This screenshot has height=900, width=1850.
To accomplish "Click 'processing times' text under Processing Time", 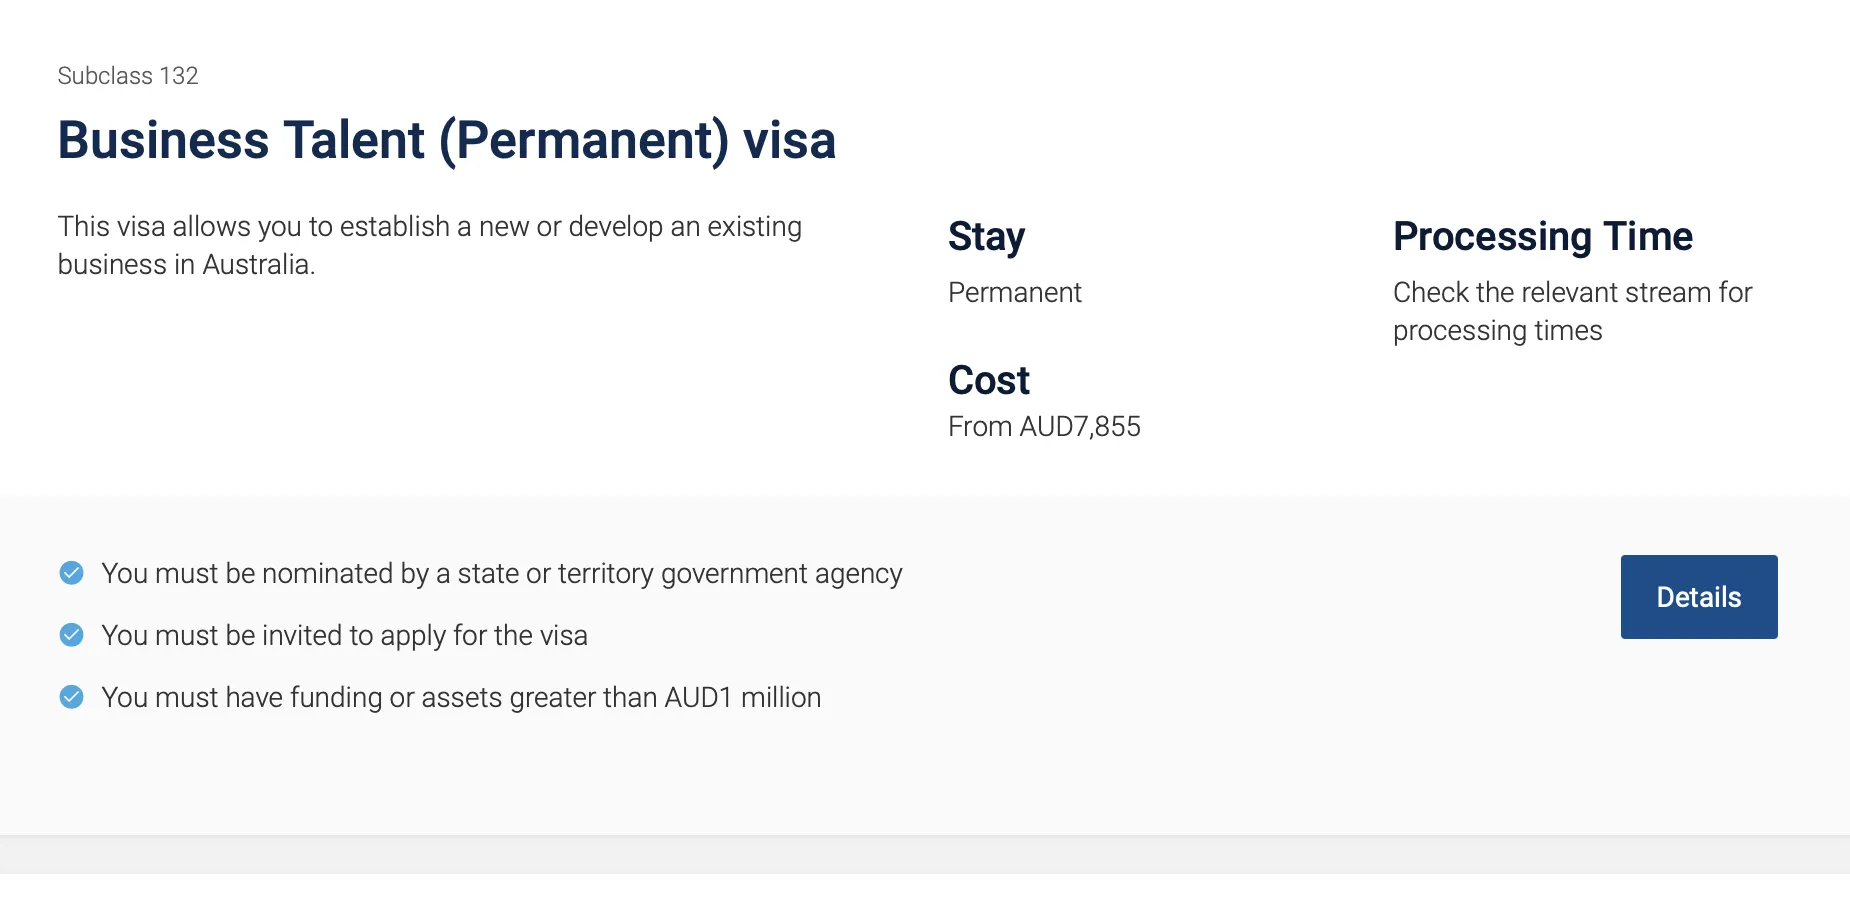I will pos(1497,331).
